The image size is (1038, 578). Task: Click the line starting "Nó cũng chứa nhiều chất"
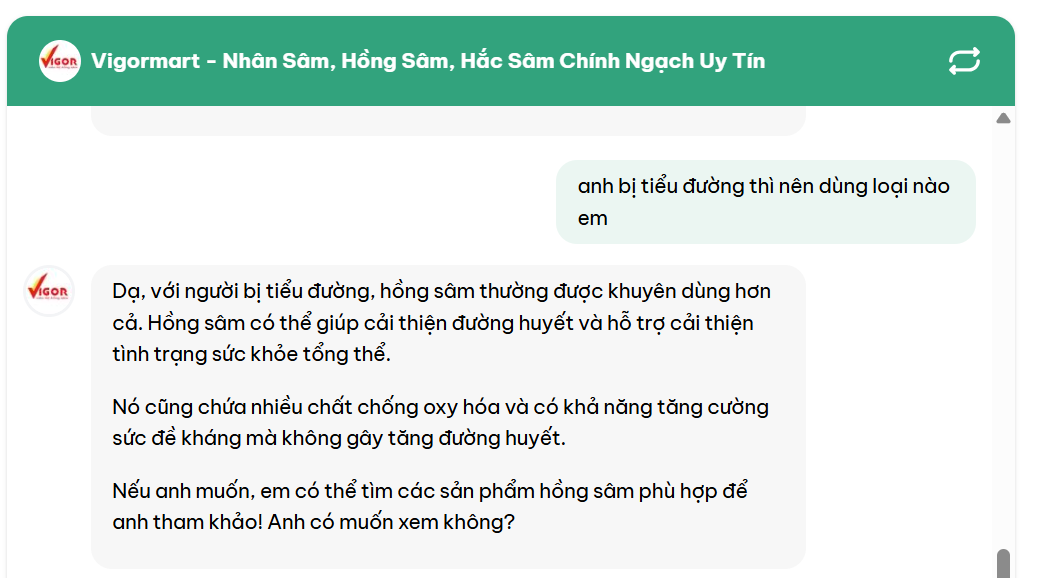(440, 407)
